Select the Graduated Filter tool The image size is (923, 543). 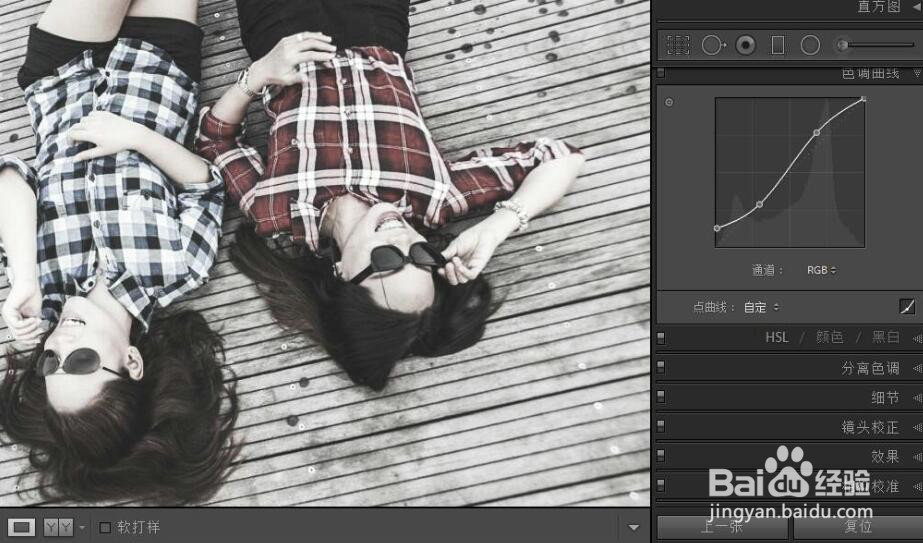(x=778, y=45)
